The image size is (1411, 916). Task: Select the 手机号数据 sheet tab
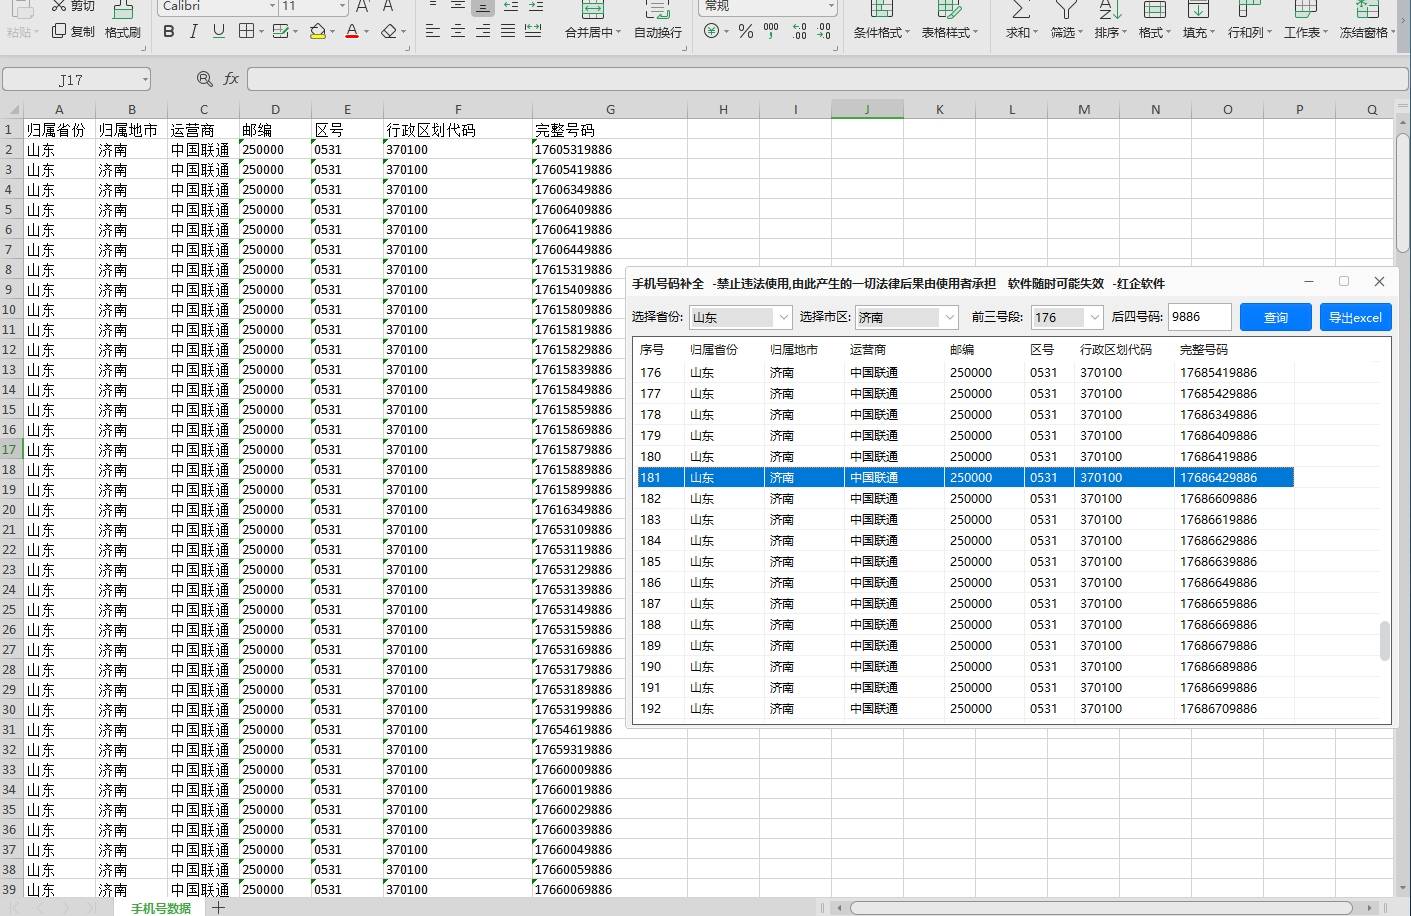(160, 908)
